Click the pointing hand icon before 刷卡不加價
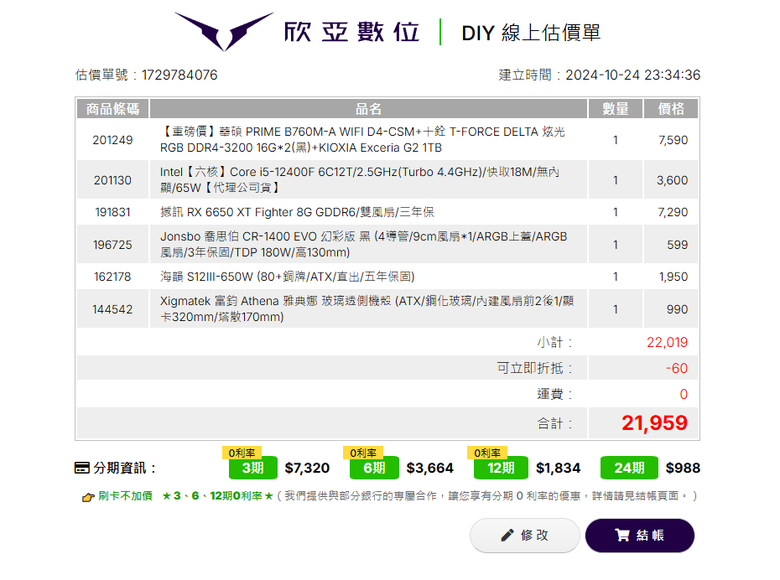Viewport: 780px width, 580px height. click(x=88, y=497)
